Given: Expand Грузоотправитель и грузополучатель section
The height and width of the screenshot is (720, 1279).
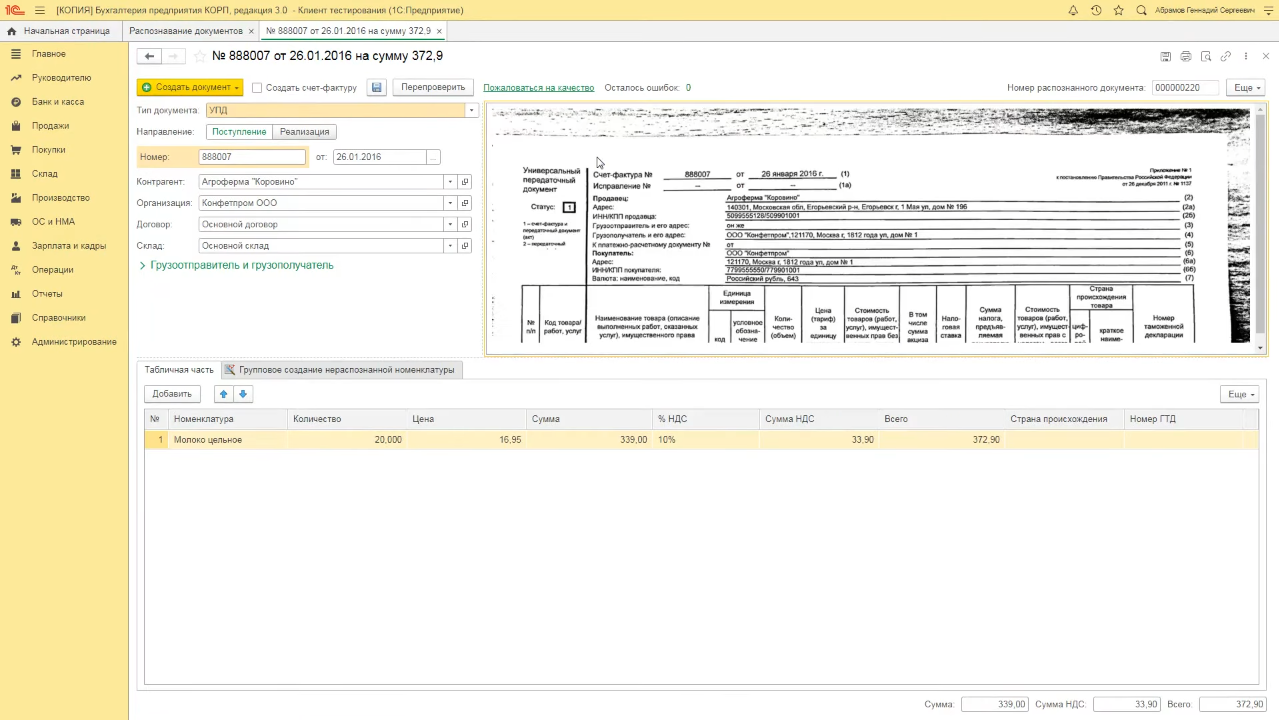Looking at the screenshot, I should (236, 266).
